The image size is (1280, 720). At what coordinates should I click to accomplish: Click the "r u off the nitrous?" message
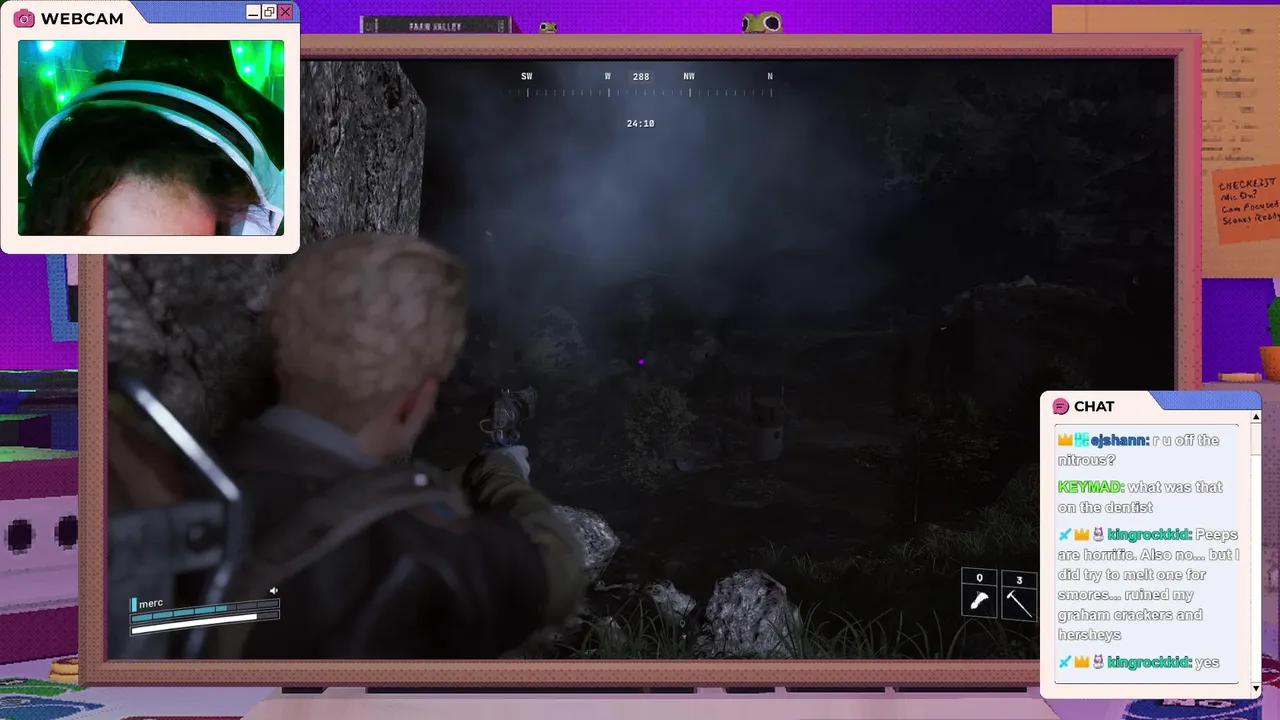(1139, 450)
